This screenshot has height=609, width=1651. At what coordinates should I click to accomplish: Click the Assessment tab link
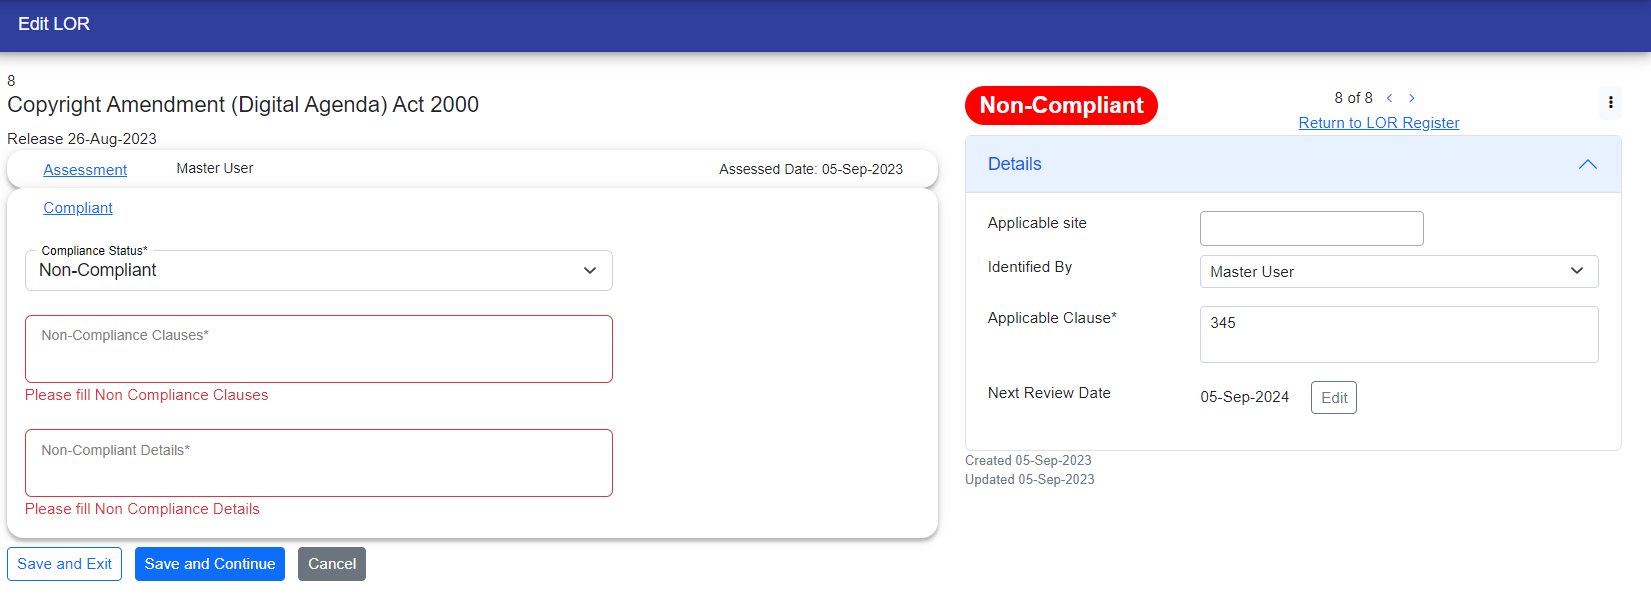pos(85,170)
